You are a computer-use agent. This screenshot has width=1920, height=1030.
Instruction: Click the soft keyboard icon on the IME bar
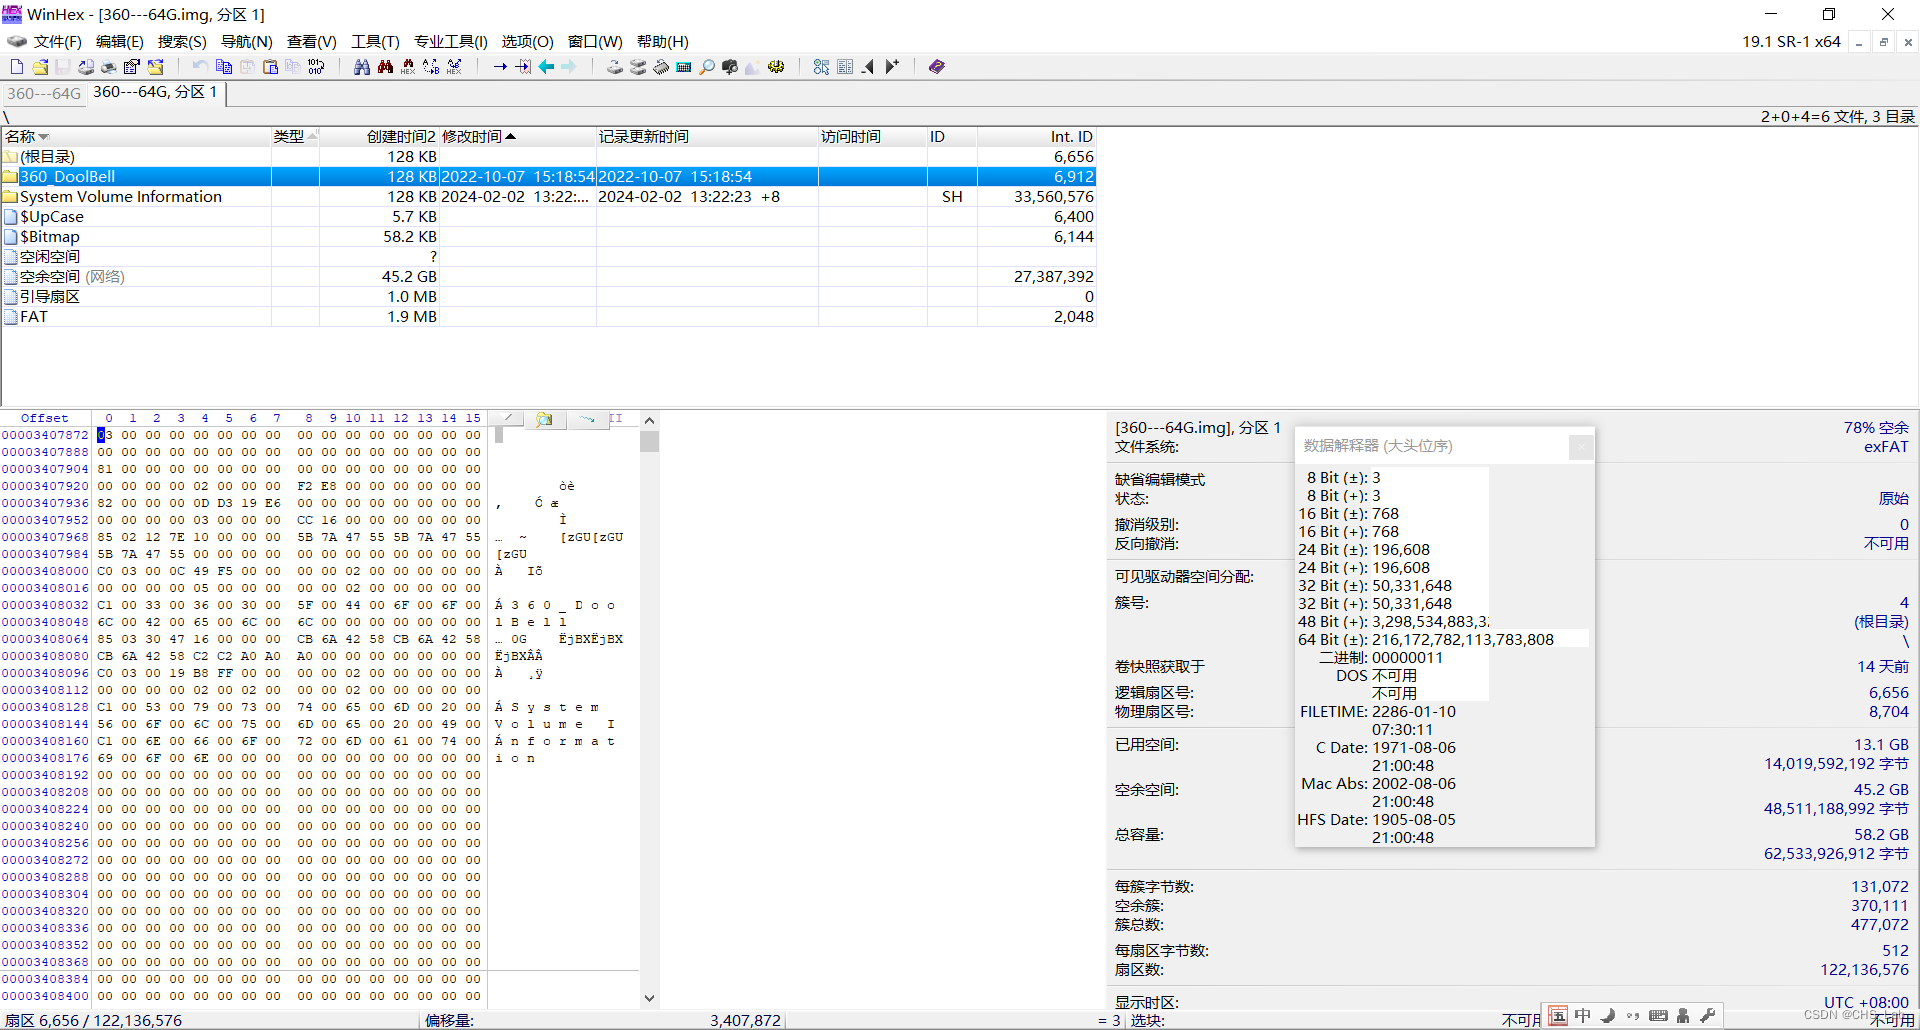click(1658, 1016)
